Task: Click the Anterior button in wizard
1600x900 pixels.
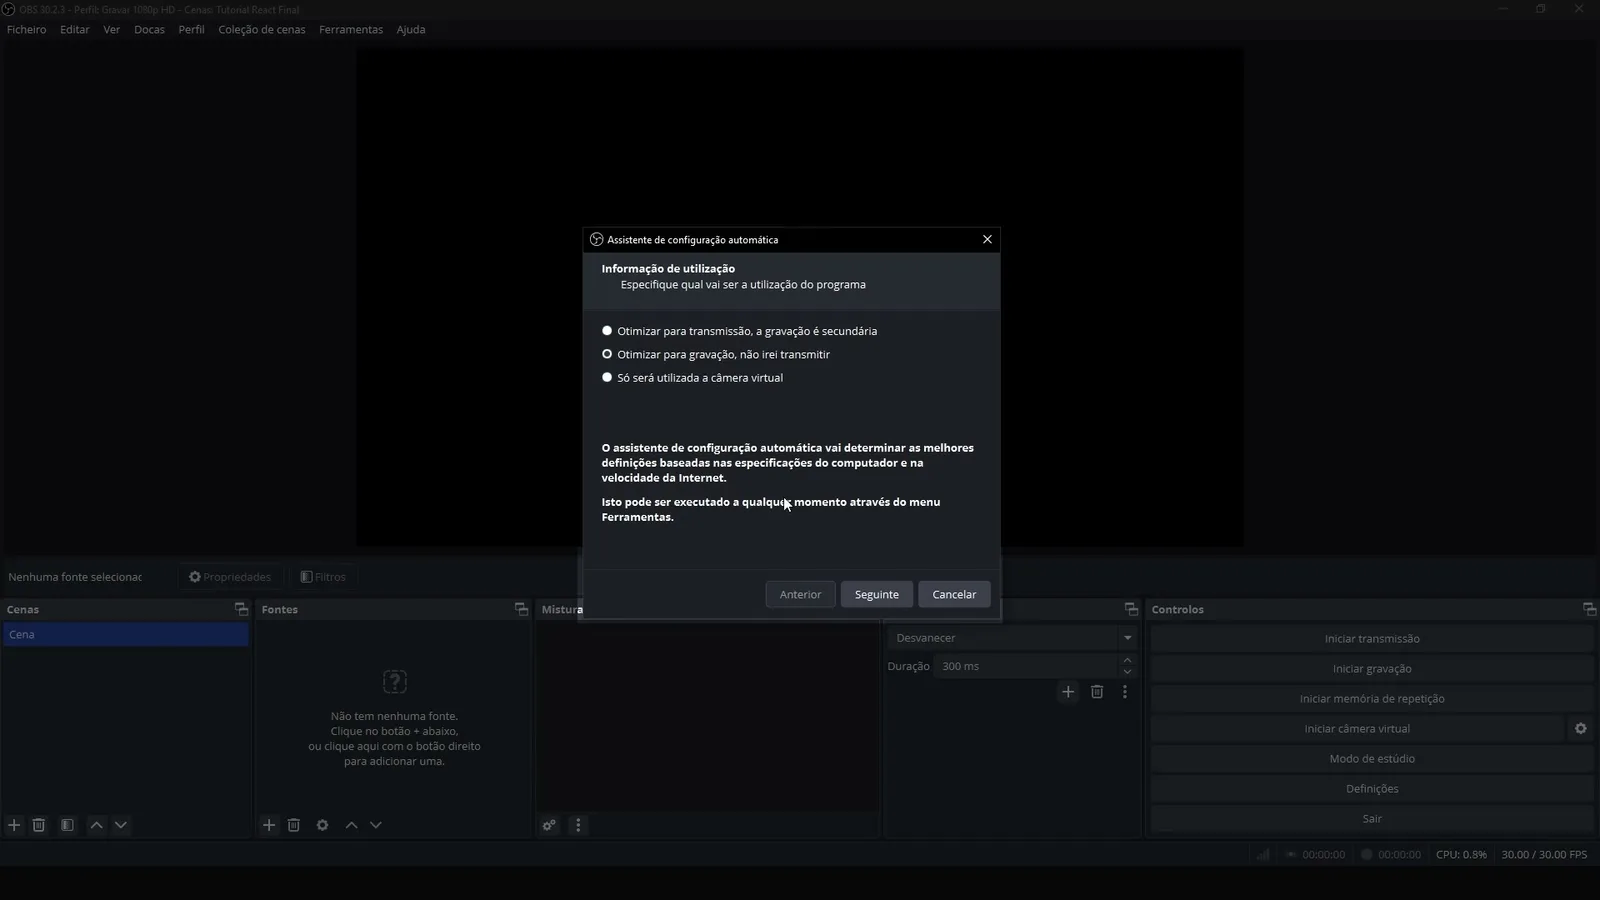Action: (800, 594)
